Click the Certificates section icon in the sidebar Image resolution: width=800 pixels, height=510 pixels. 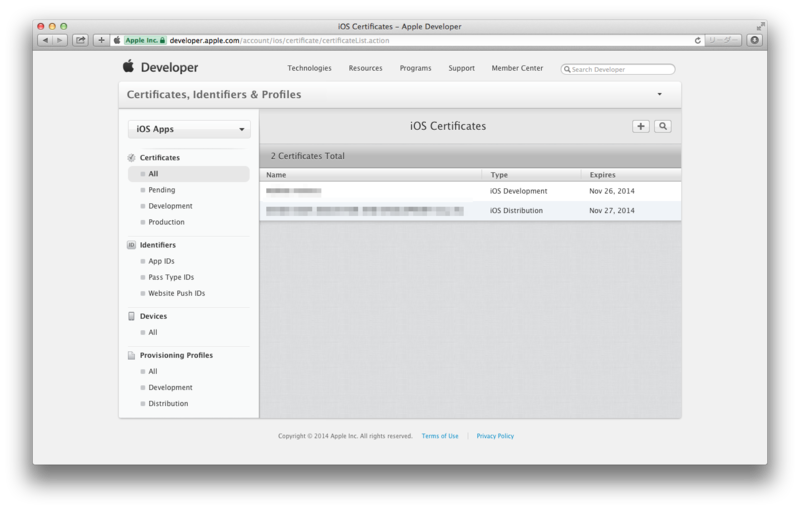[x=131, y=158]
